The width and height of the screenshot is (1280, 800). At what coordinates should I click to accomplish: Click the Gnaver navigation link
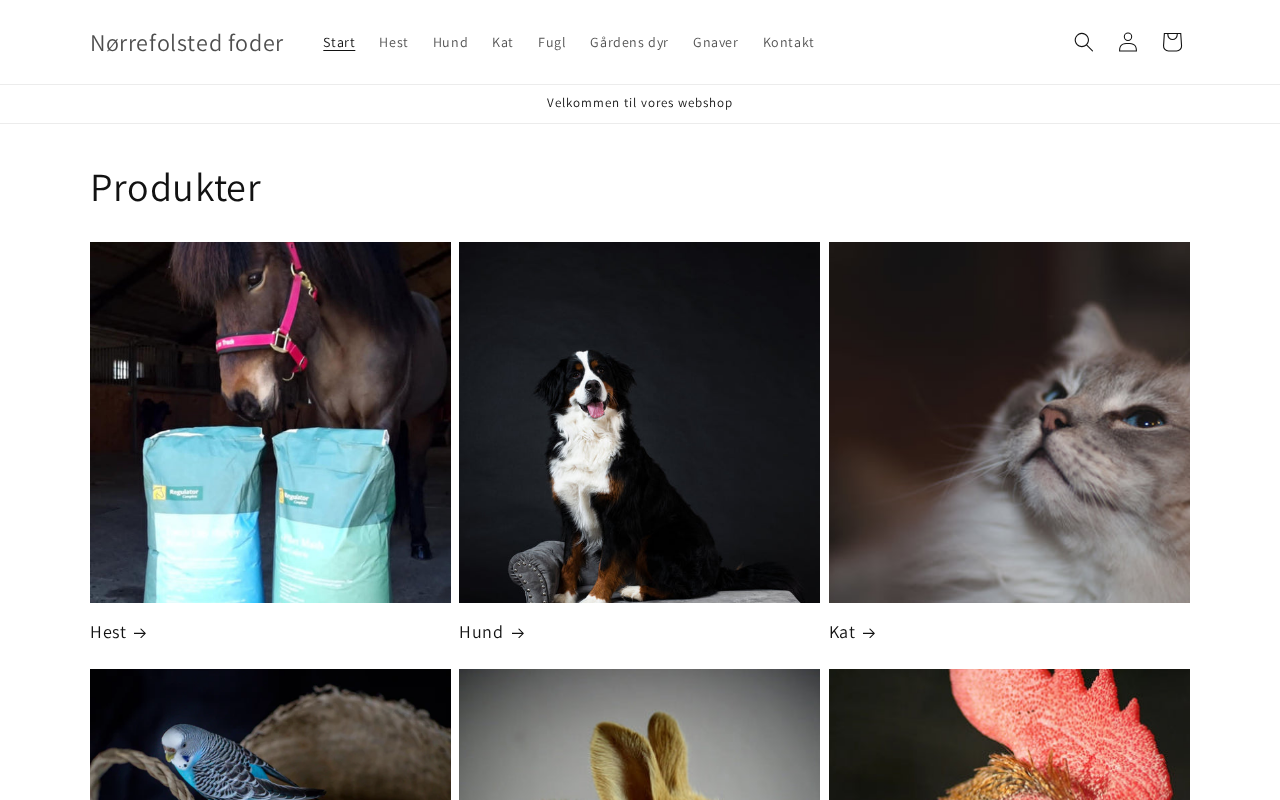point(716,42)
